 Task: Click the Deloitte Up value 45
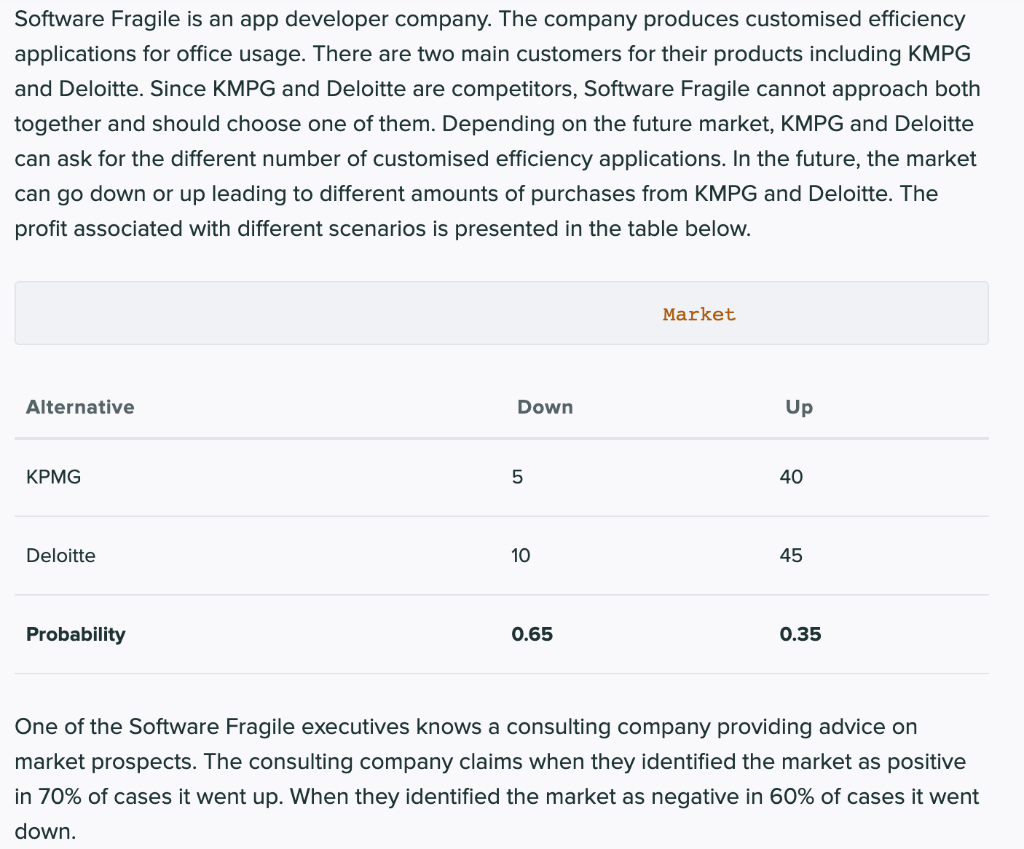pos(791,555)
